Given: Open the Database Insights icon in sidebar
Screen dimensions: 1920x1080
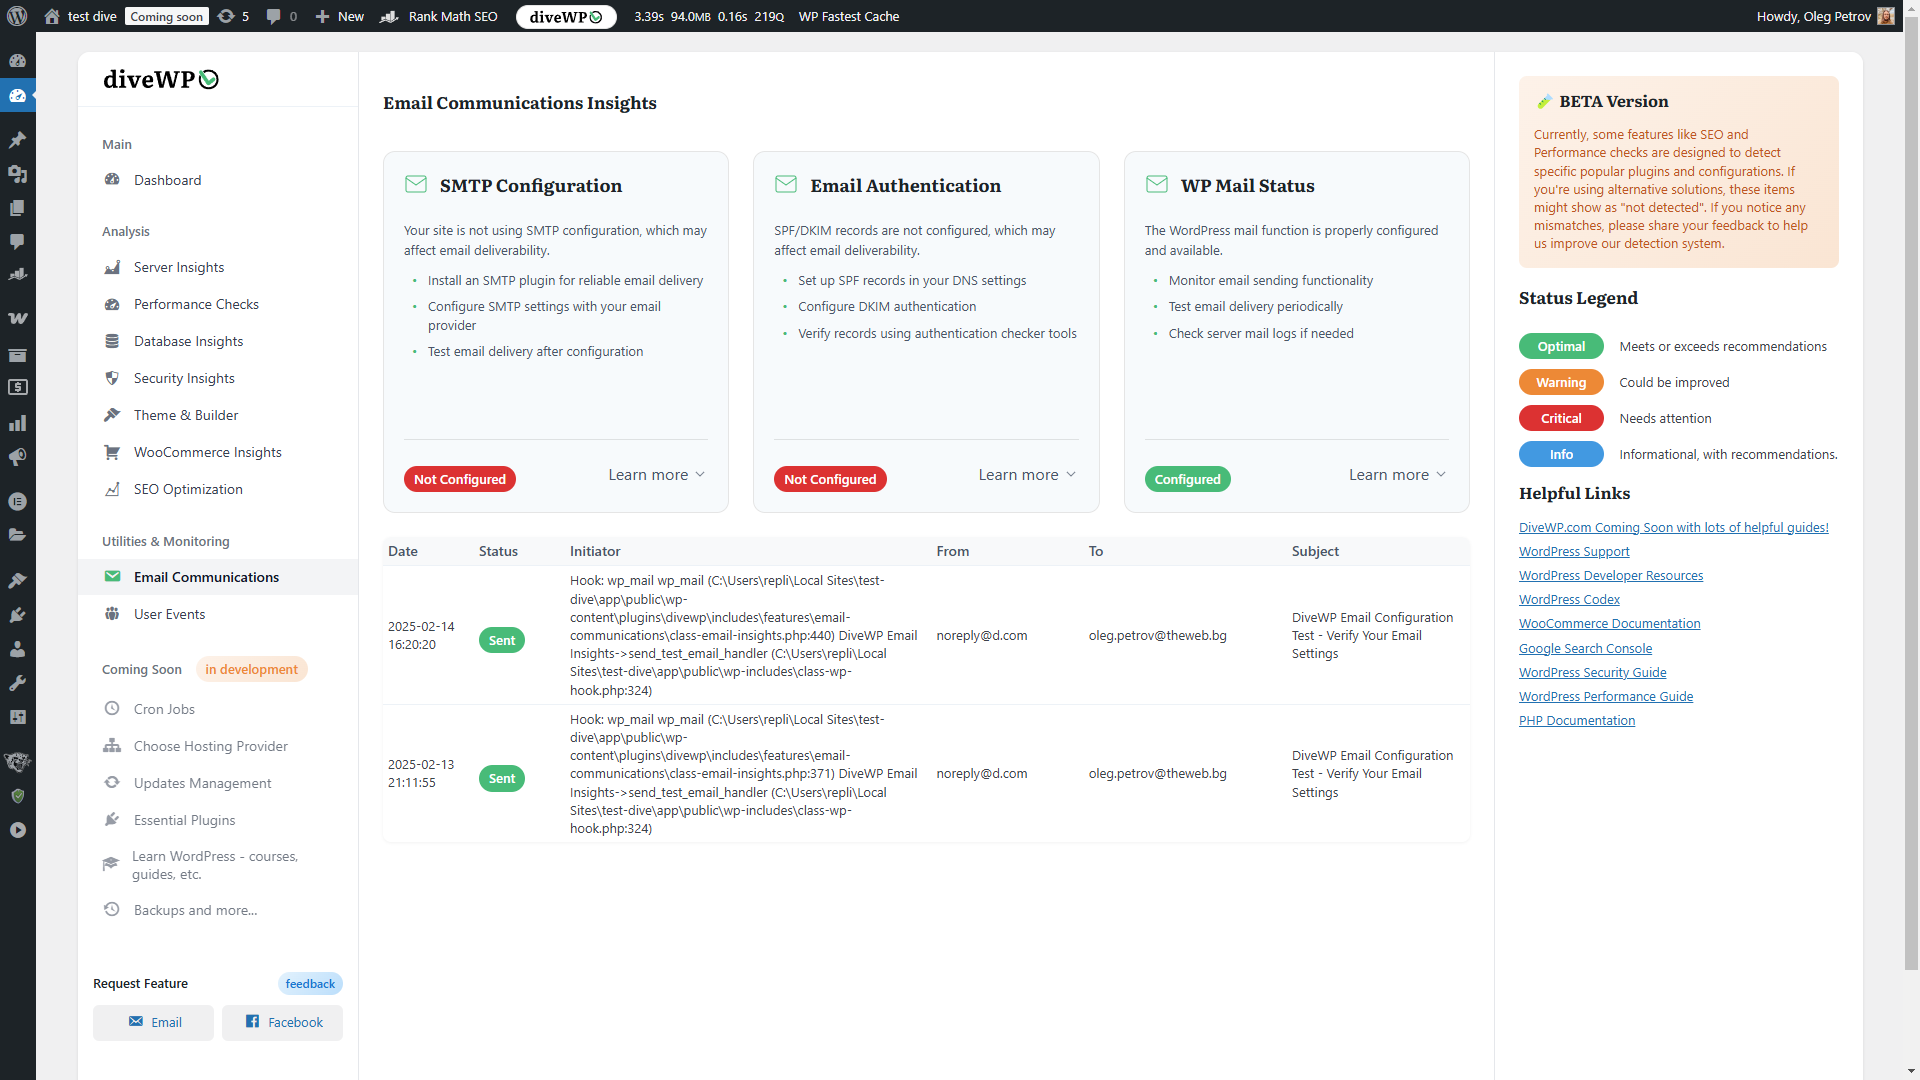Looking at the screenshot, I should point(112,341).
